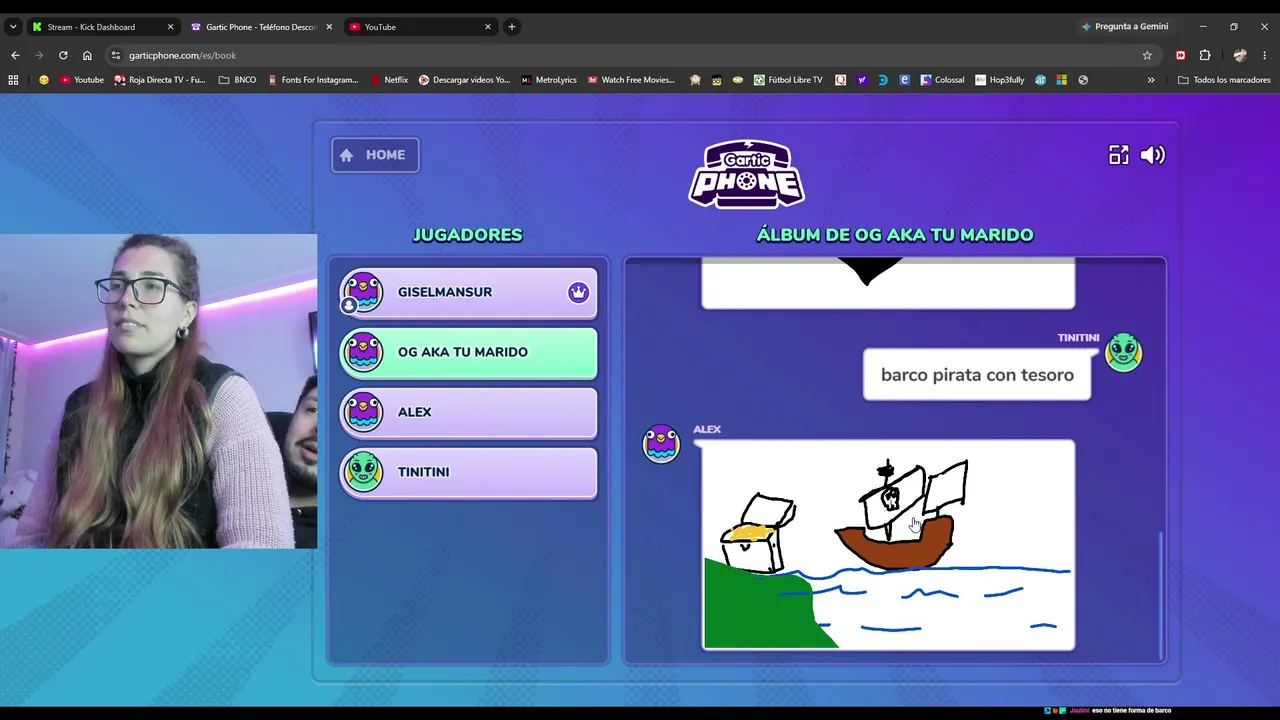The width and height of the screenshot is (1280, 720).
Task: Click the smiley emoji bookmark icon
Action: point(43,80)
